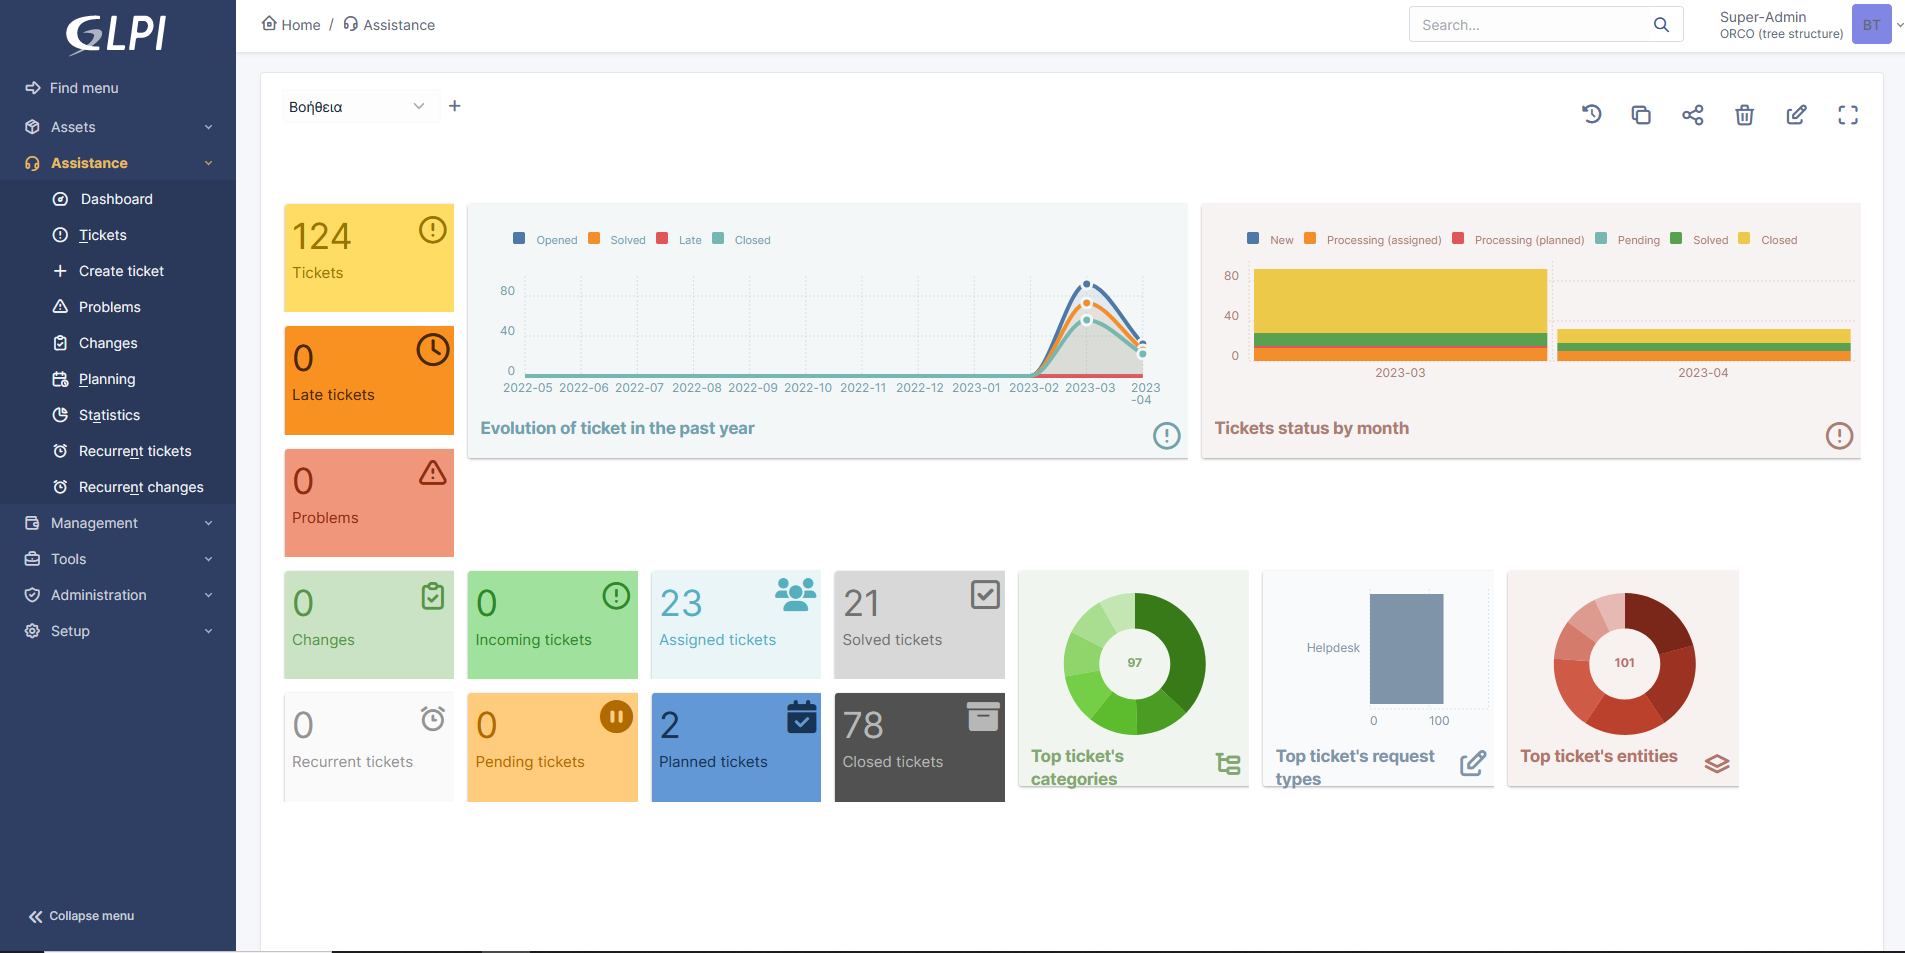Click the dashboard history refresh icon

click(1591, 115)
